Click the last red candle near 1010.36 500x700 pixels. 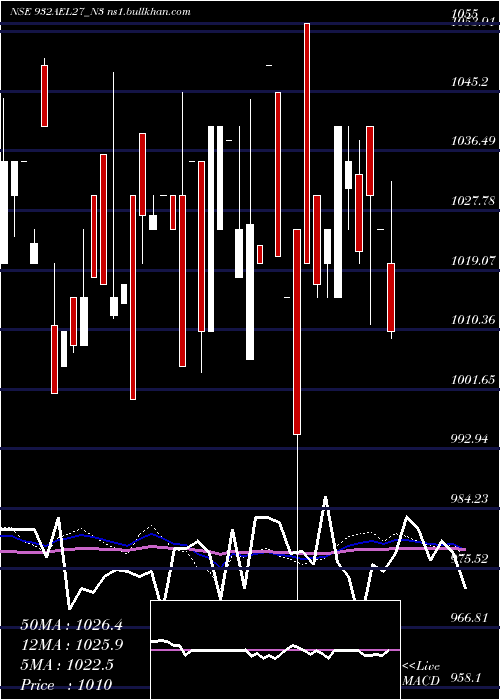tap(391, 297)
